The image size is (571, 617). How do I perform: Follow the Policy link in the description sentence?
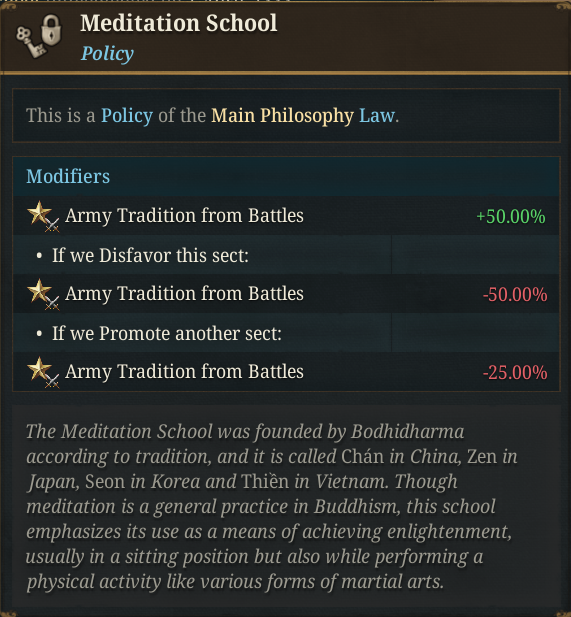[127, 116]
